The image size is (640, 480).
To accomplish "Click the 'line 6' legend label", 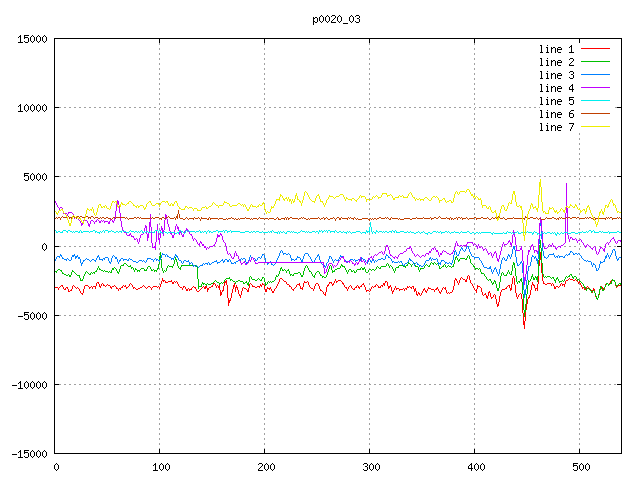I will point(556,114).
